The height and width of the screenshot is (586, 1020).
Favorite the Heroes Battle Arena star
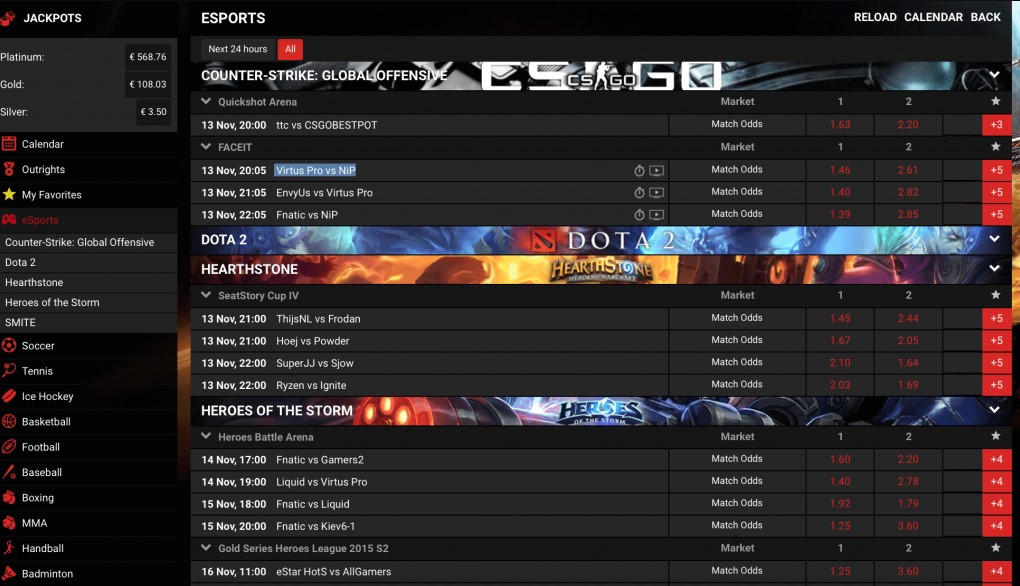pos(995,436)
